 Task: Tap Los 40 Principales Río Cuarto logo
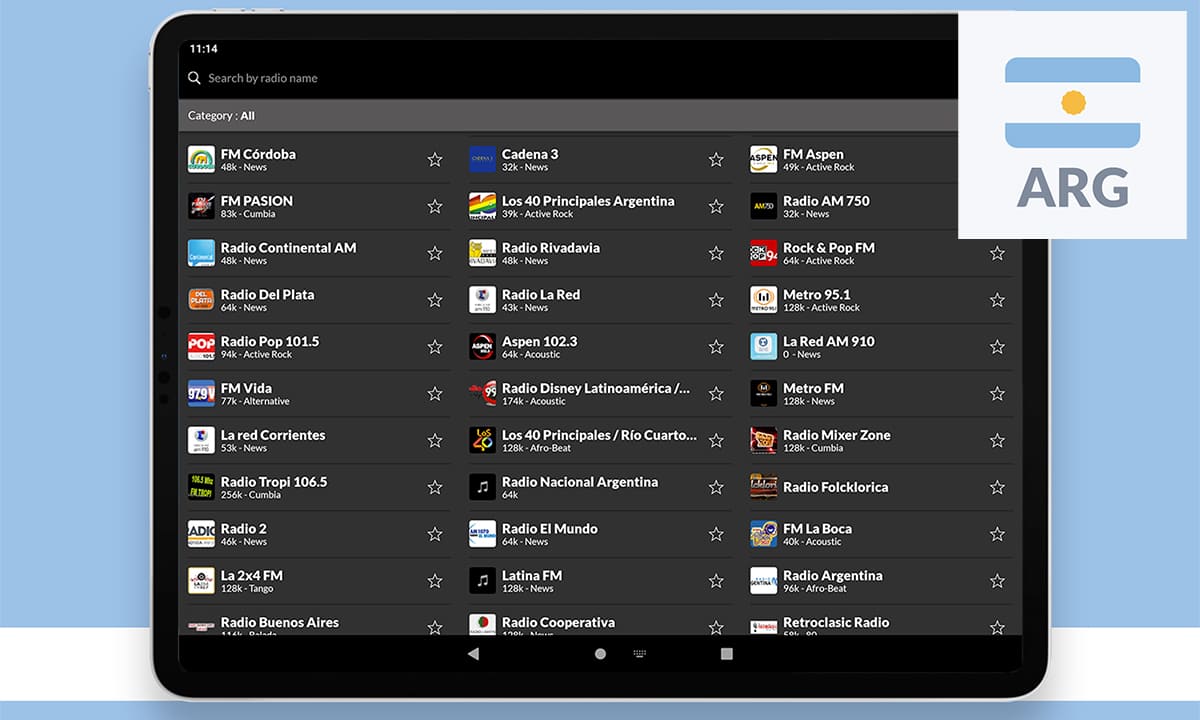pos(482,441)
